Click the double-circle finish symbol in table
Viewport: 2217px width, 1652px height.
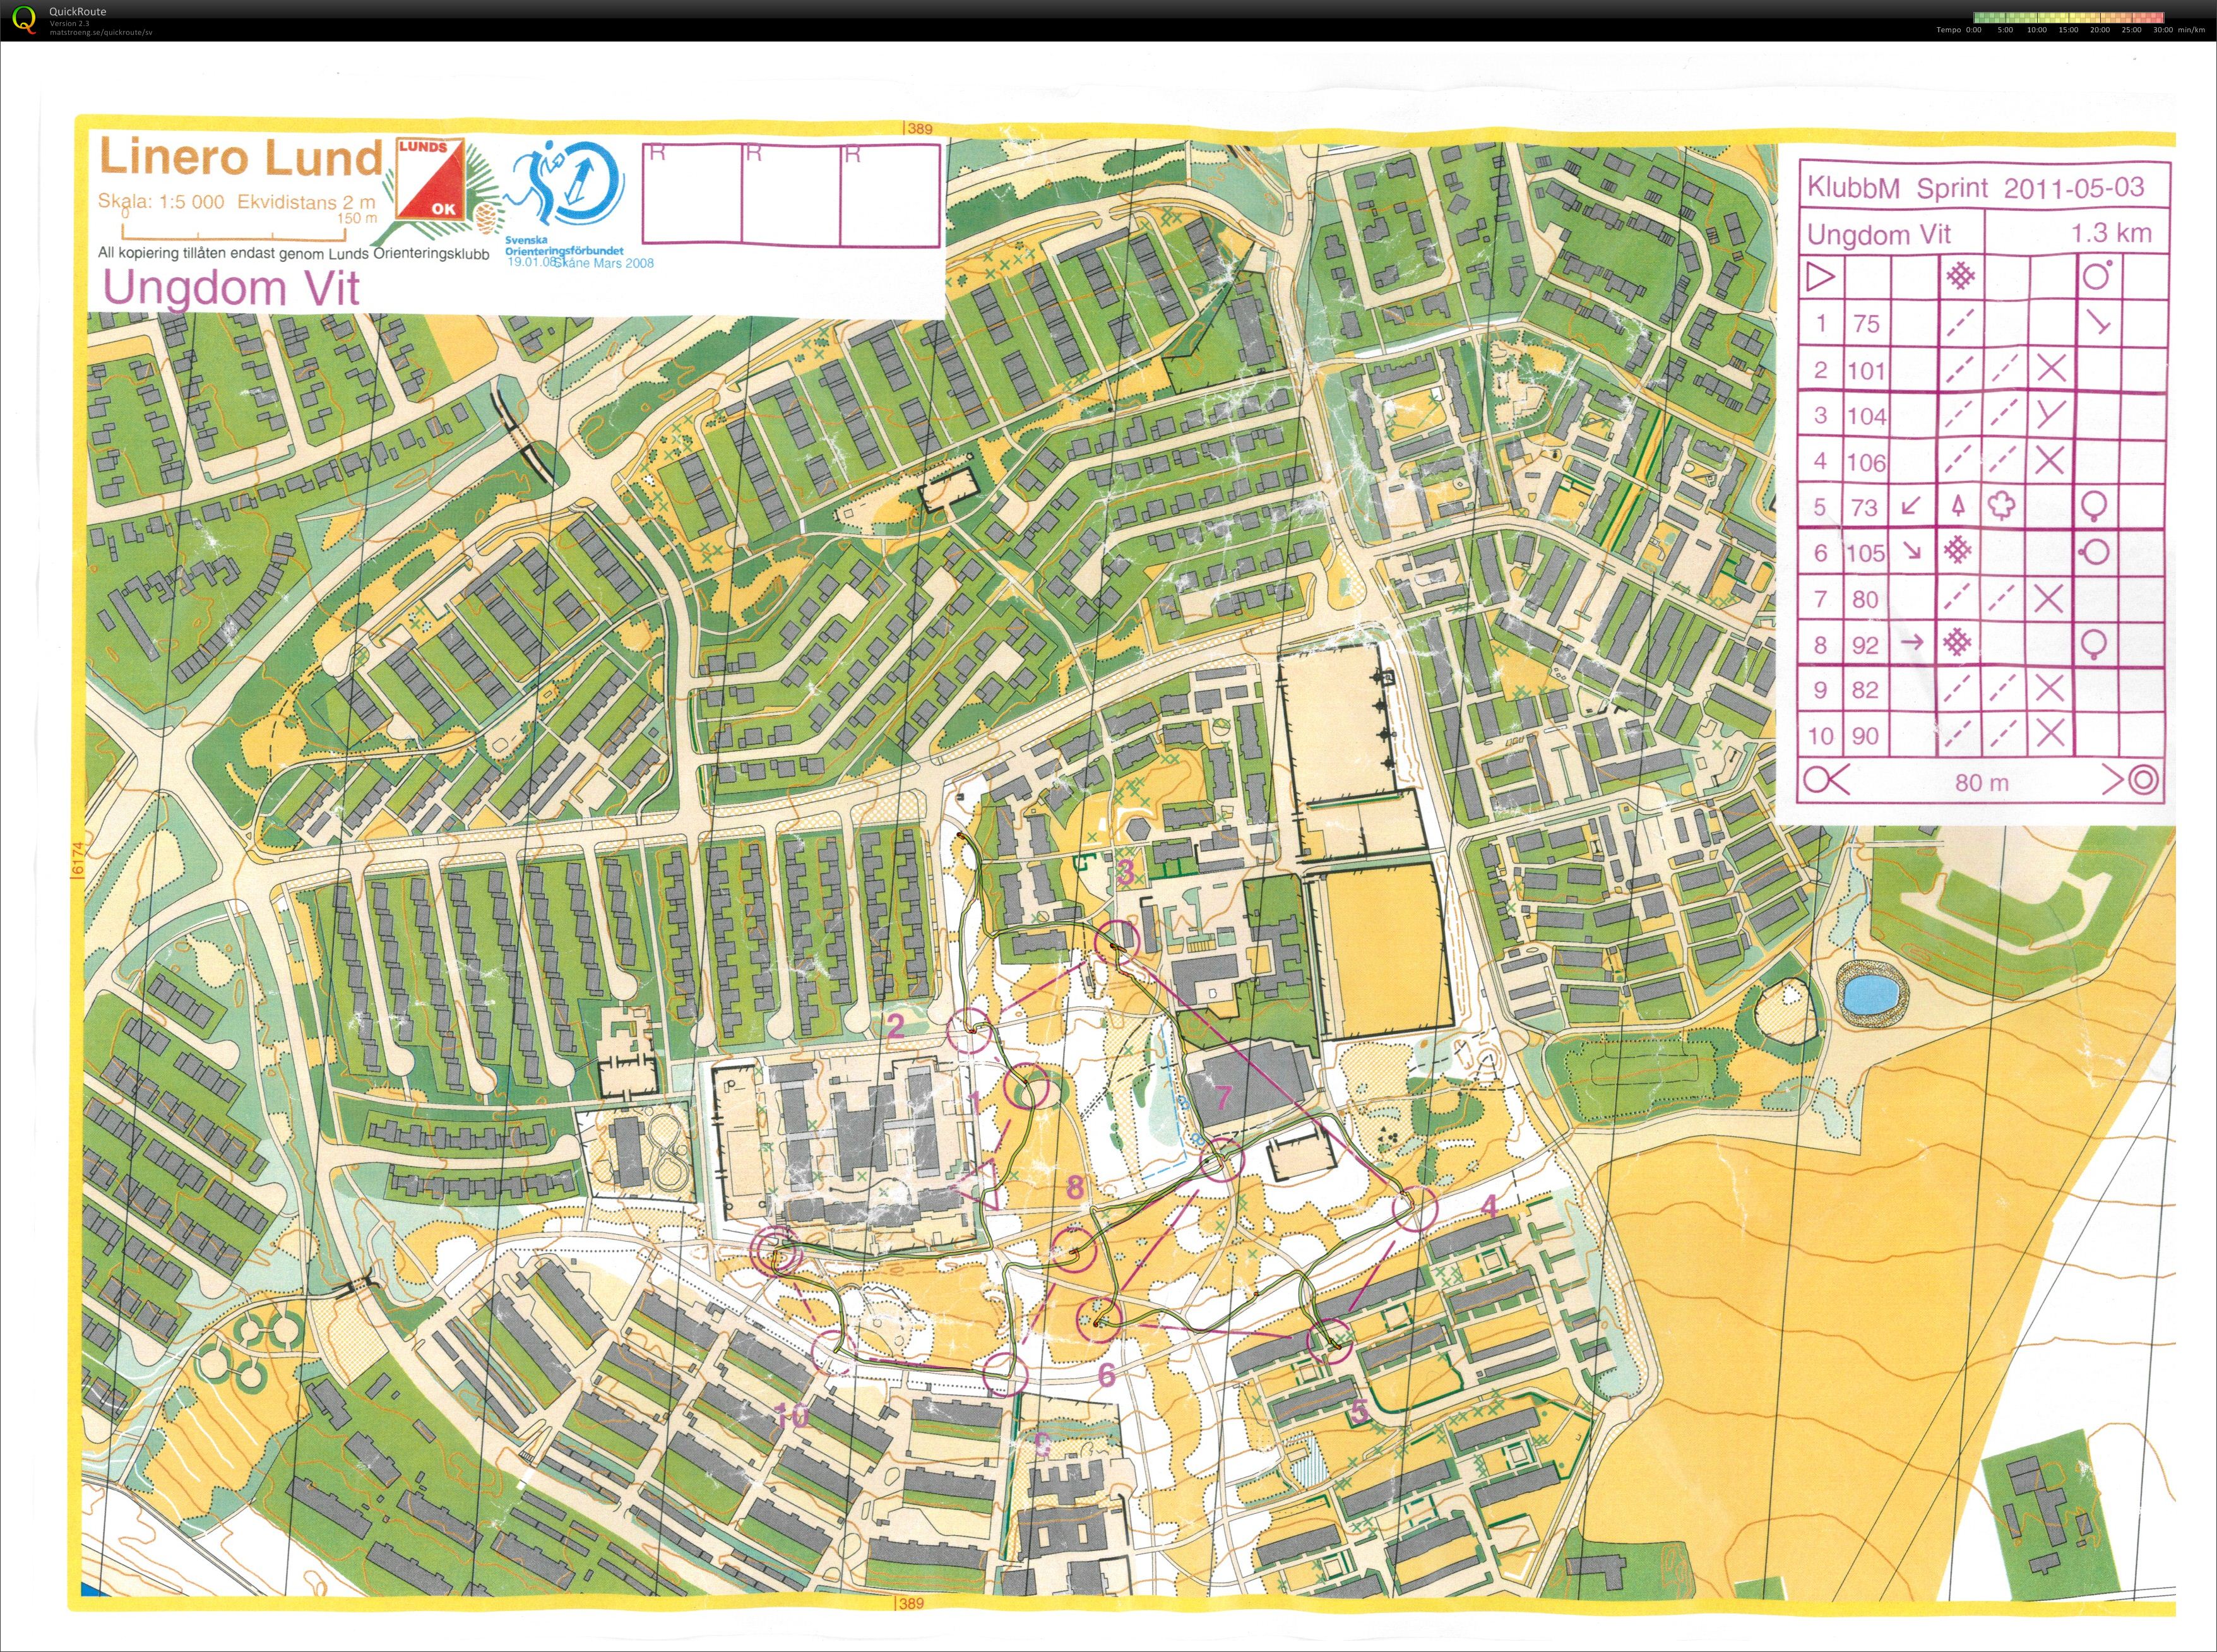(x=2144, y=780)
